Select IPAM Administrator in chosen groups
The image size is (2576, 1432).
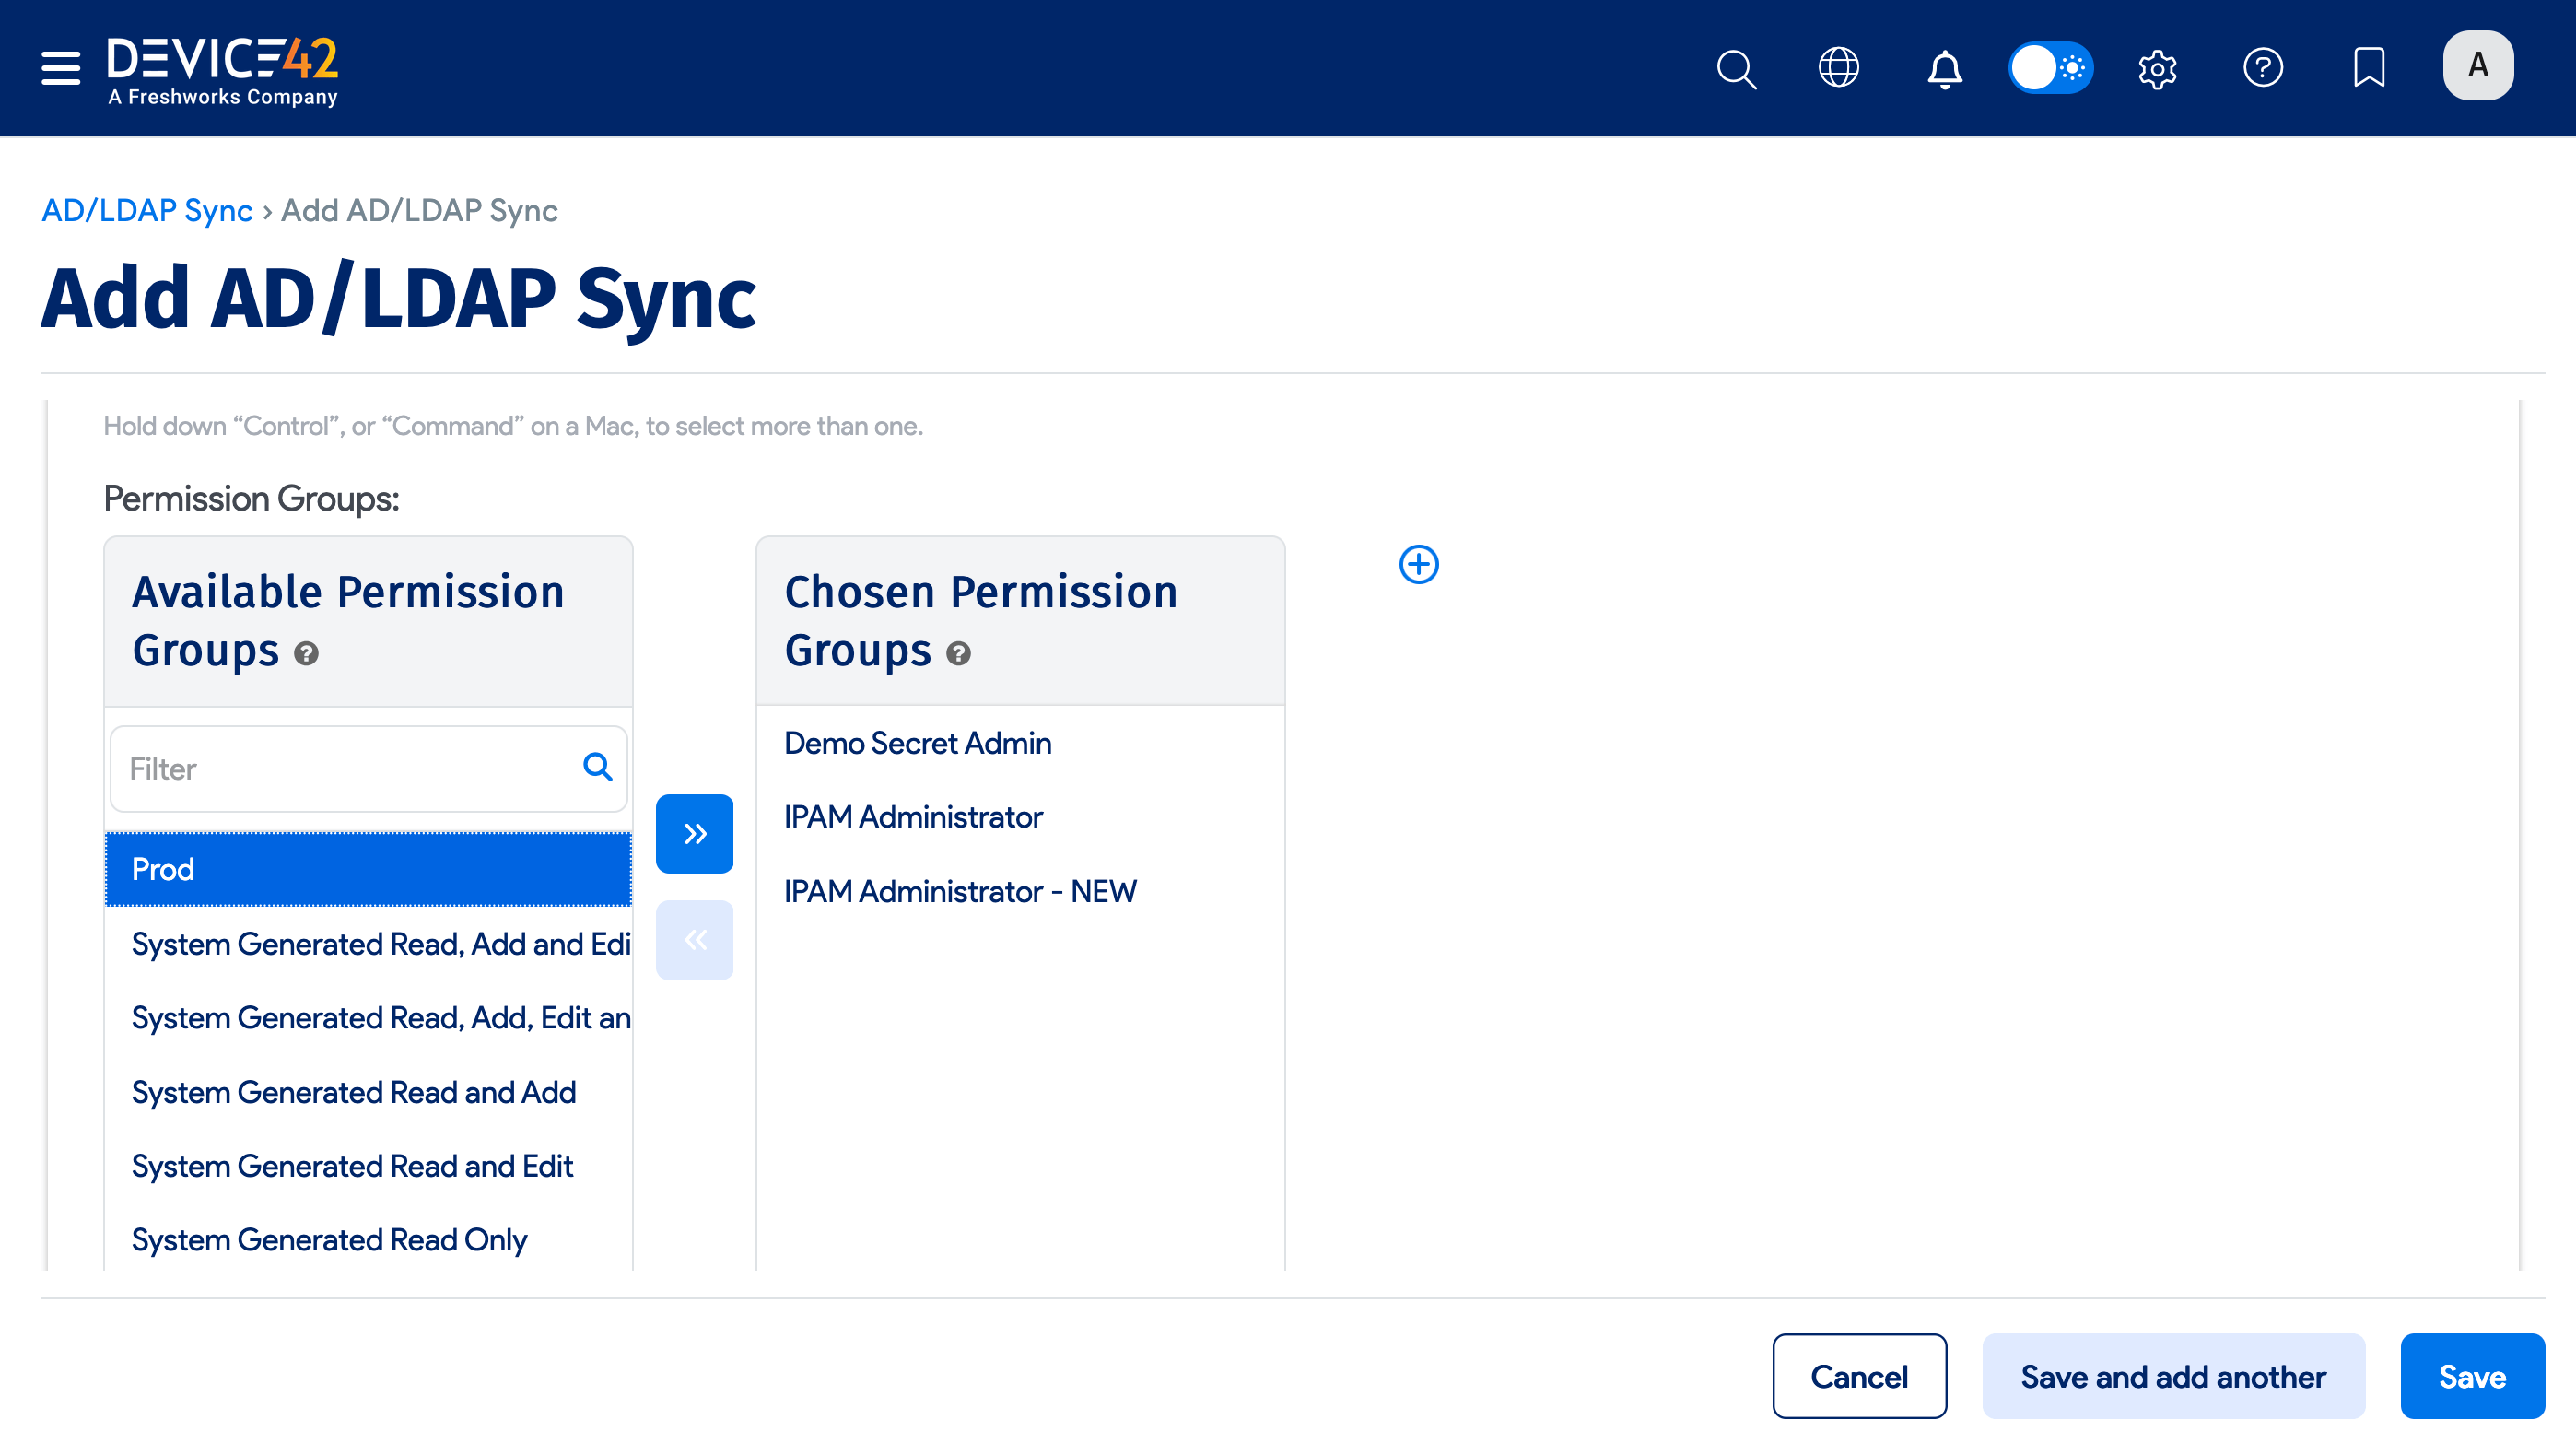coord(912,817)
